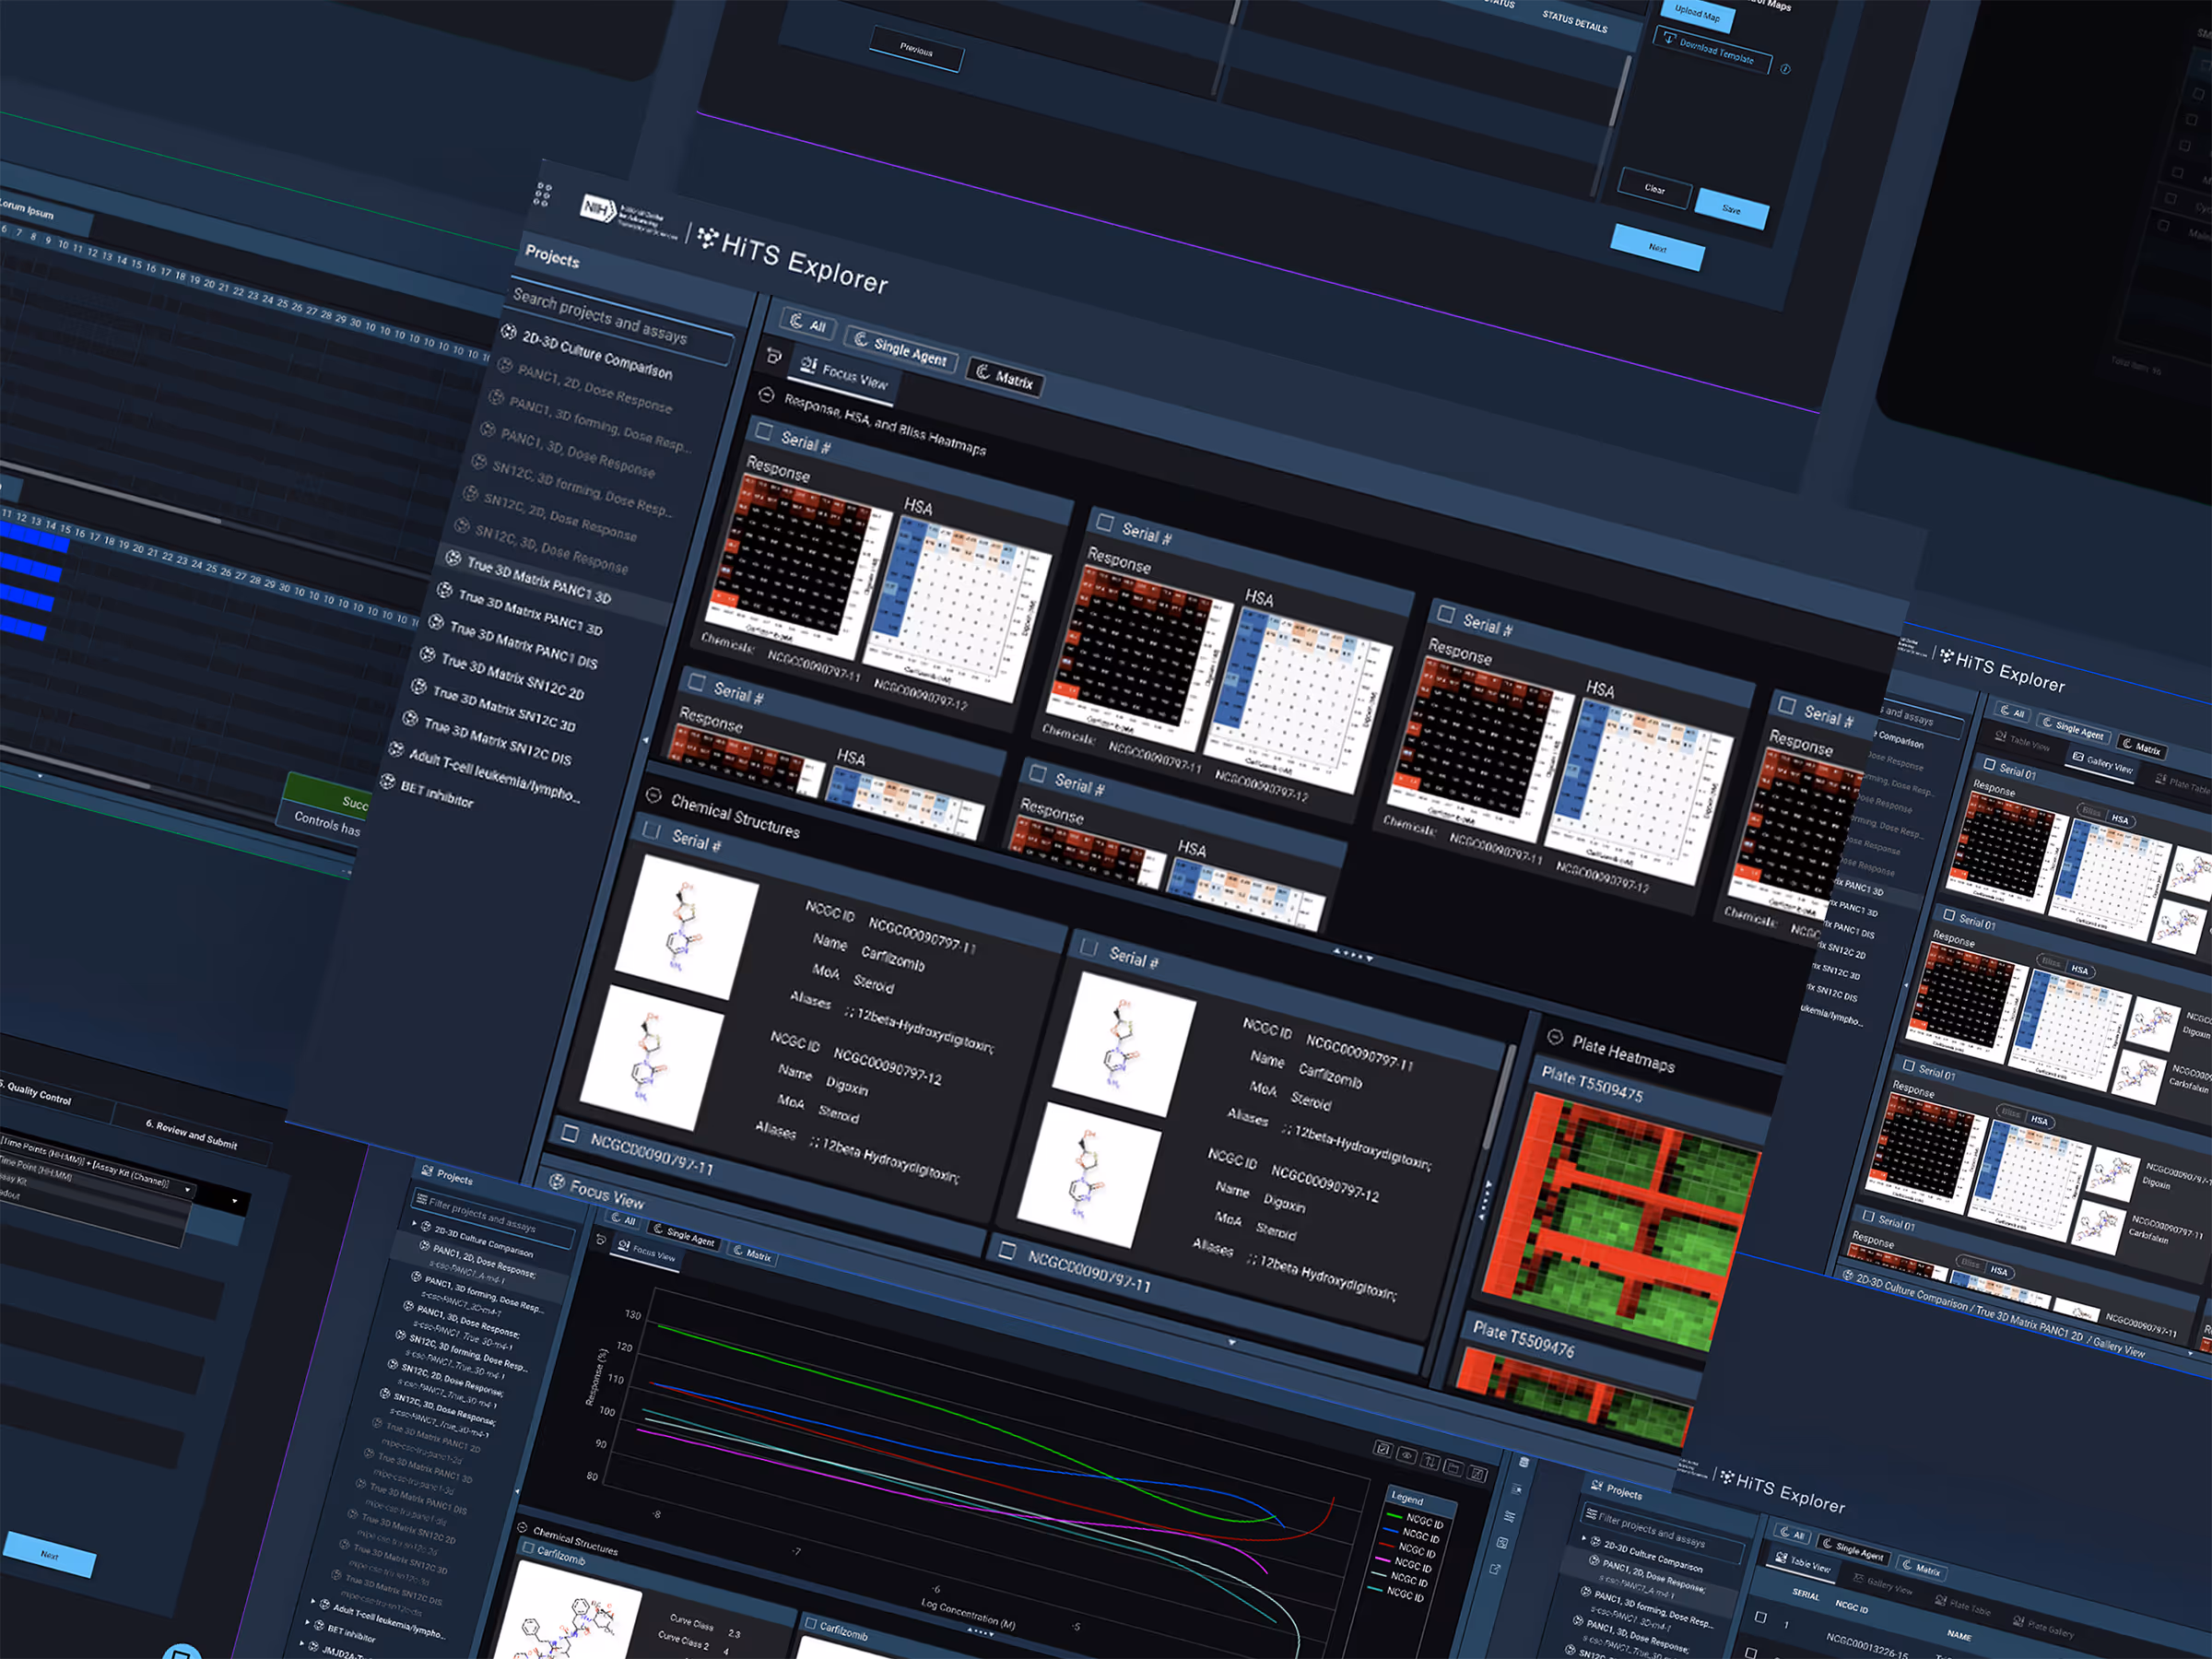Click the Projects panel icon in curve window
Screen dimensions: 2212x1659
point(427,1172)
